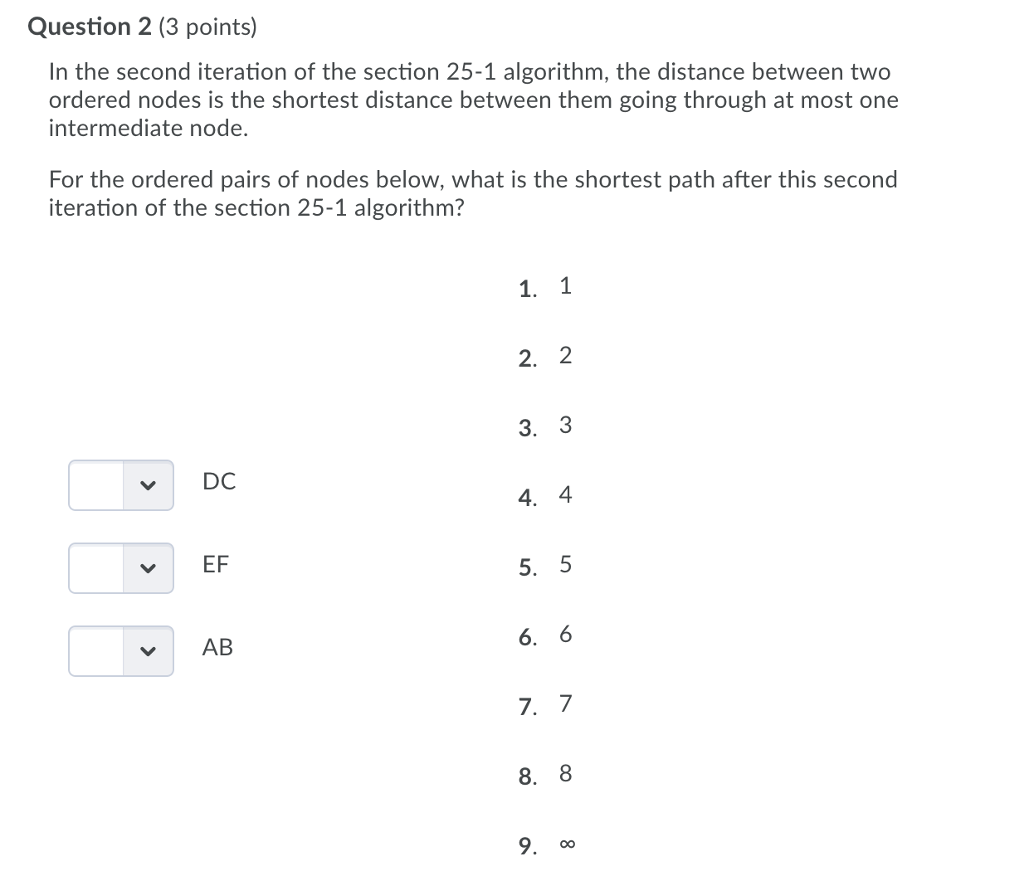Select answer option 1
1024x876 pixels.
pos(565,286)
